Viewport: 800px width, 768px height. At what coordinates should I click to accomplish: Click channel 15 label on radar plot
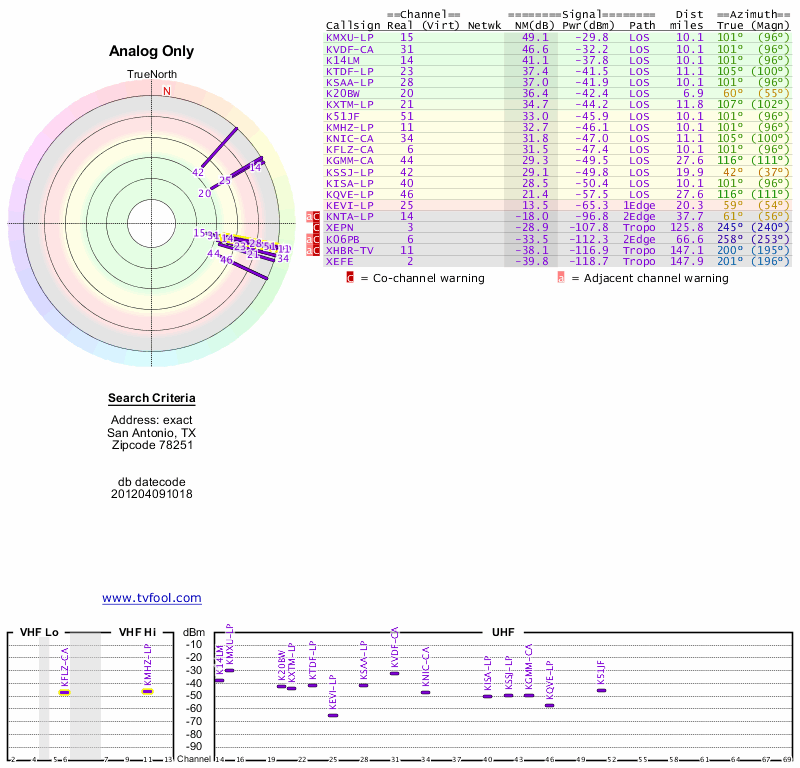[x=199, y=233]
